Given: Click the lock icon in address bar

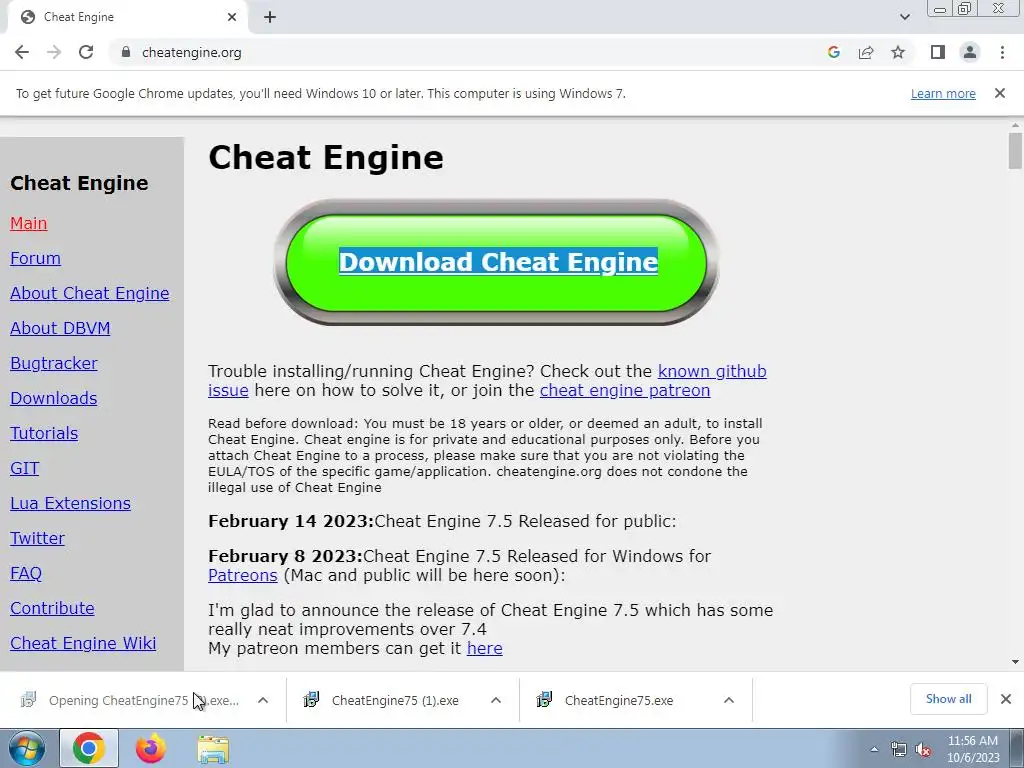Looking at the screenshot, I should 126,52.
